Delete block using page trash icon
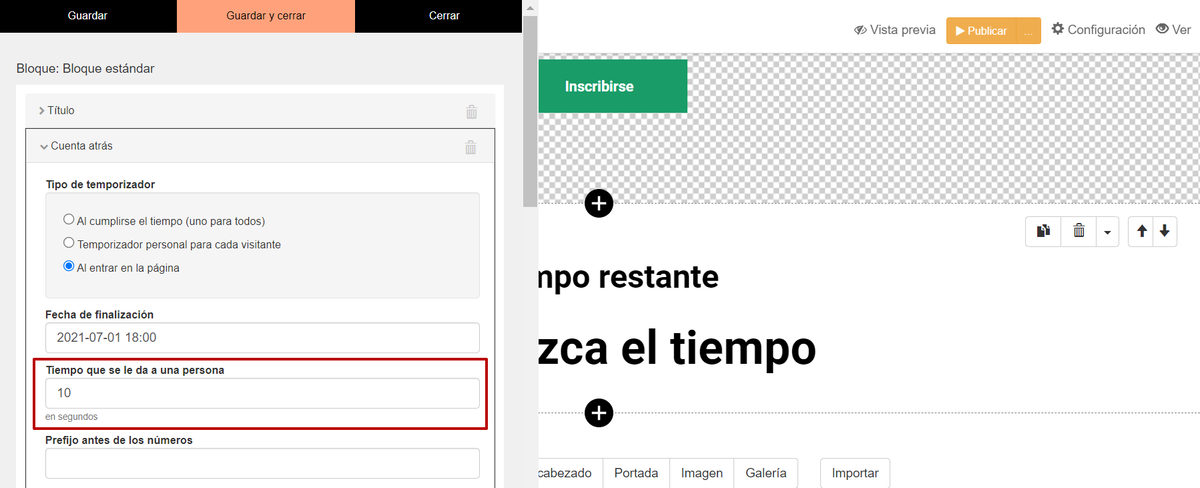This screenshot has height=488, width=1200. (x=1078, y=231)
